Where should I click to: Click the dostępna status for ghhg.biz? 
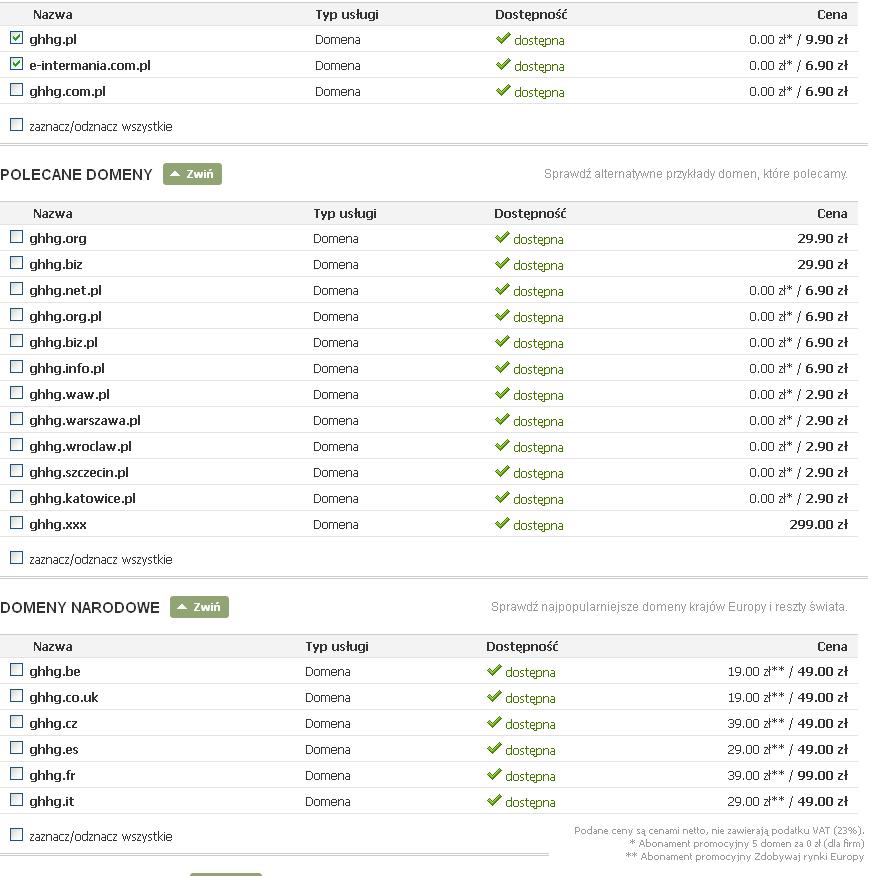[538, 265]
